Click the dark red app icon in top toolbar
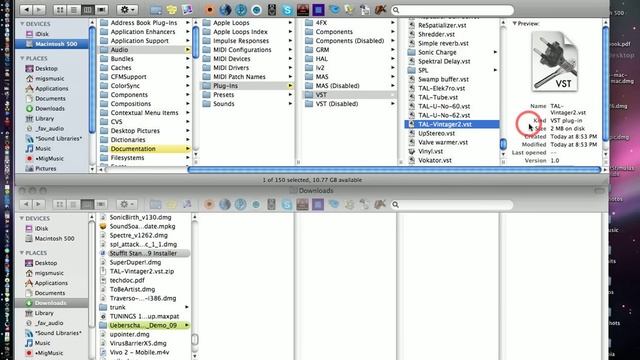 [303, 10]
